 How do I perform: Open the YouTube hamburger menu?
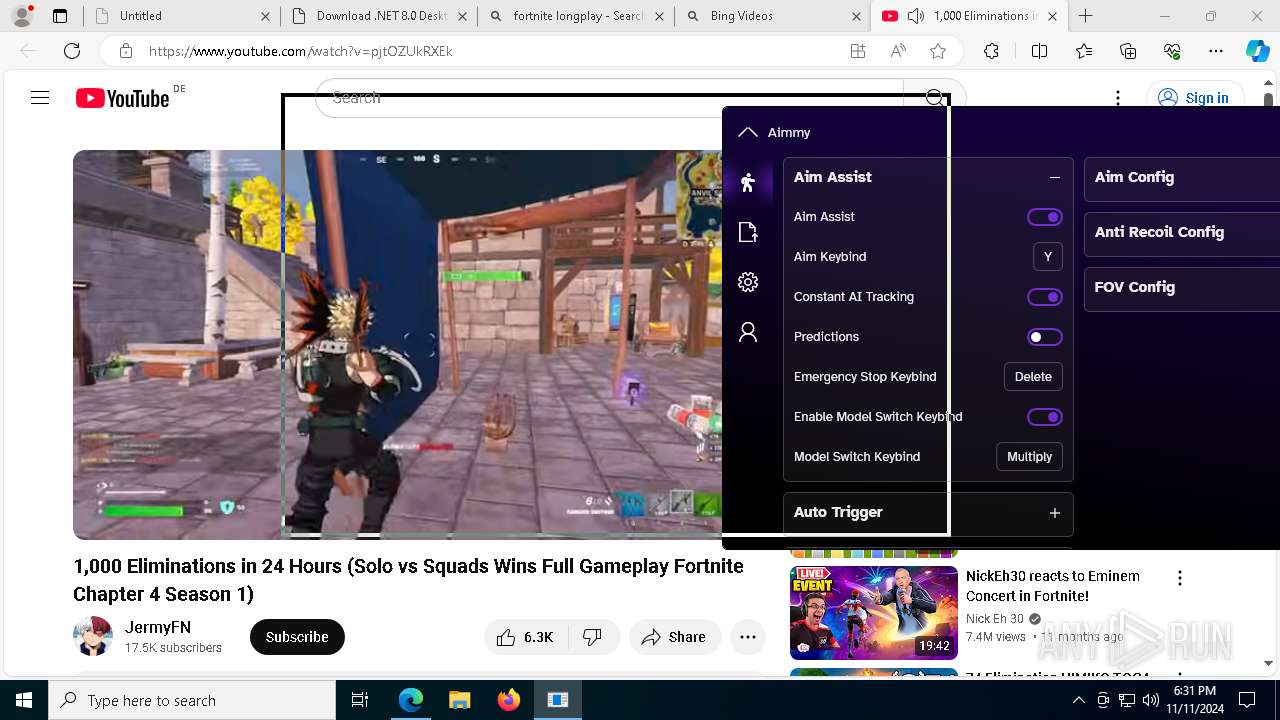(x=40, y=98)
